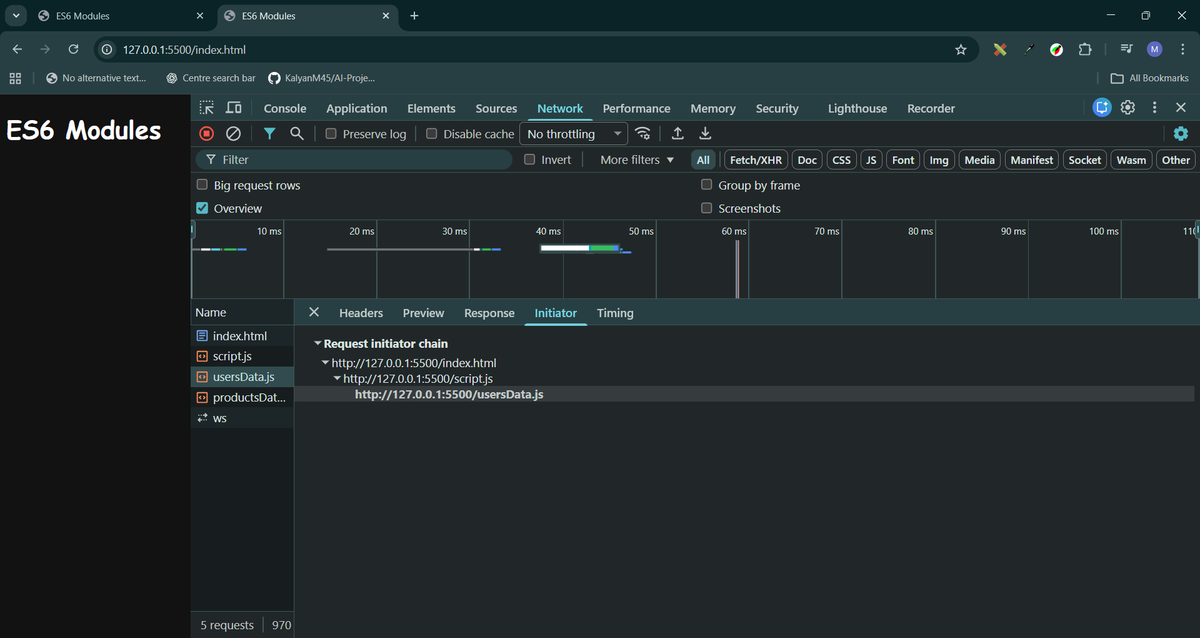Open DevTools settings gear

[1128, 107]
